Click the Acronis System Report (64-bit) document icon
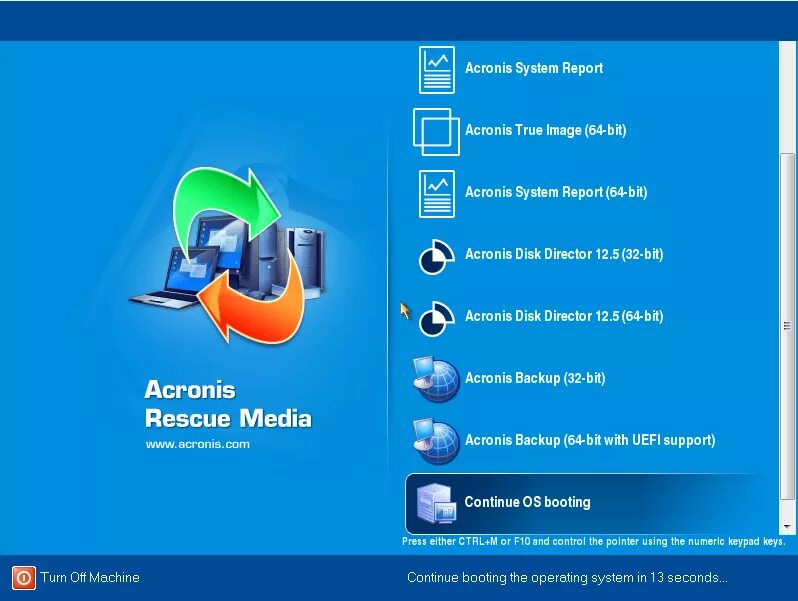The height and width of the screenshot is (601, 798). 437,194
